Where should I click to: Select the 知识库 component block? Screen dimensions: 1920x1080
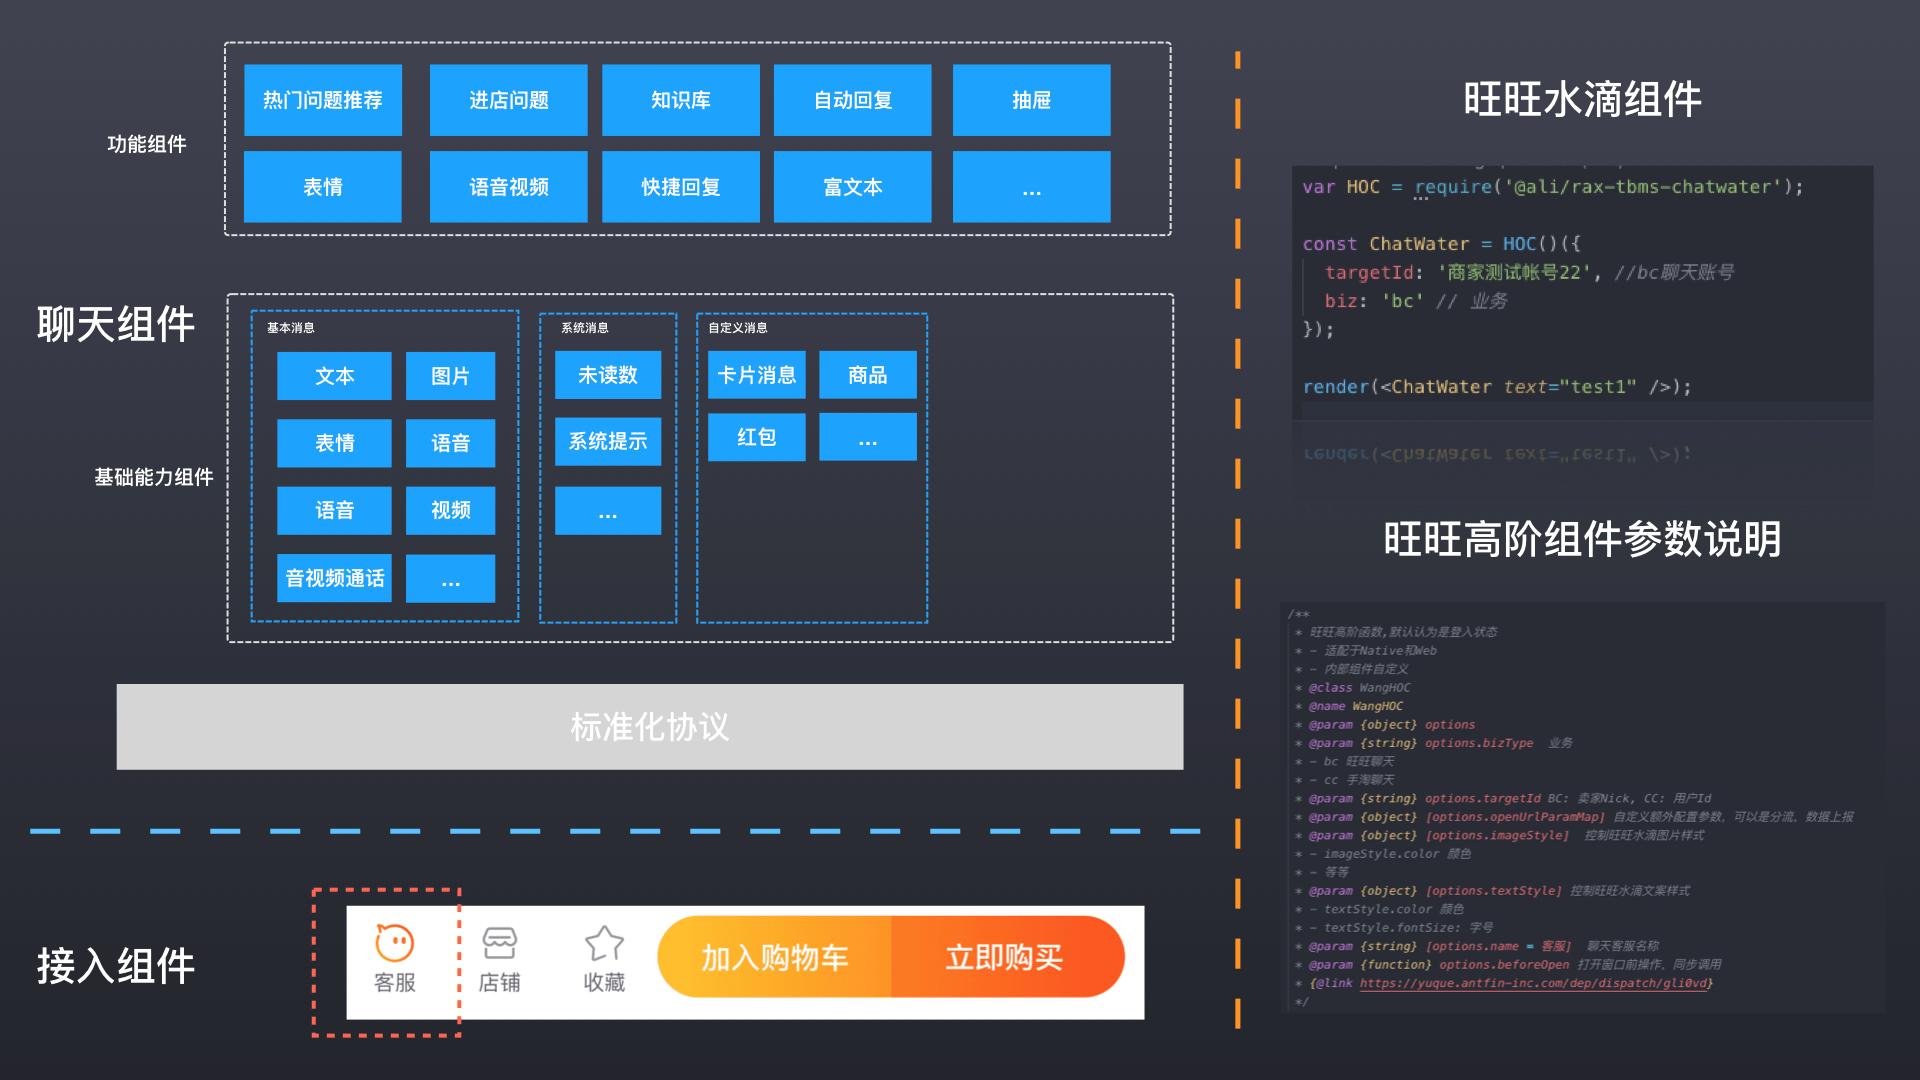[x=680, y=100]
